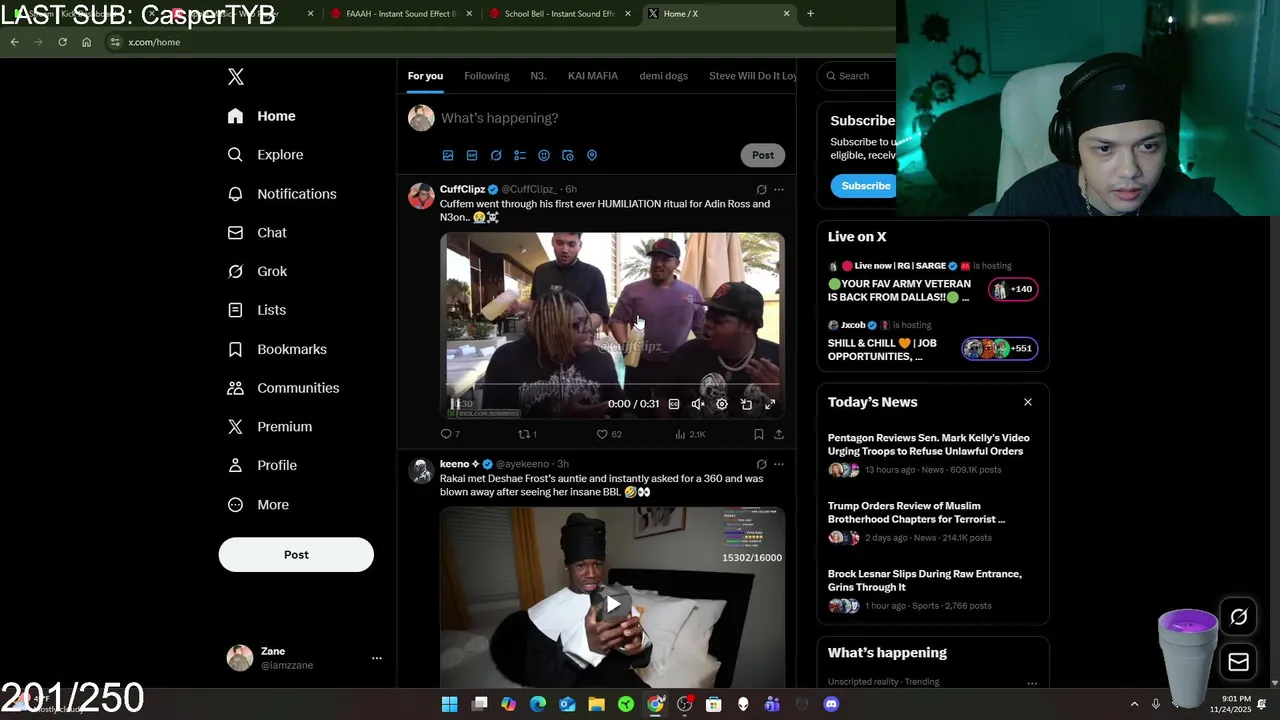Viewport: 1280px width, 720px height.
Task: Click Grok icon on CuffClipz post
Action: coord(761,189)
